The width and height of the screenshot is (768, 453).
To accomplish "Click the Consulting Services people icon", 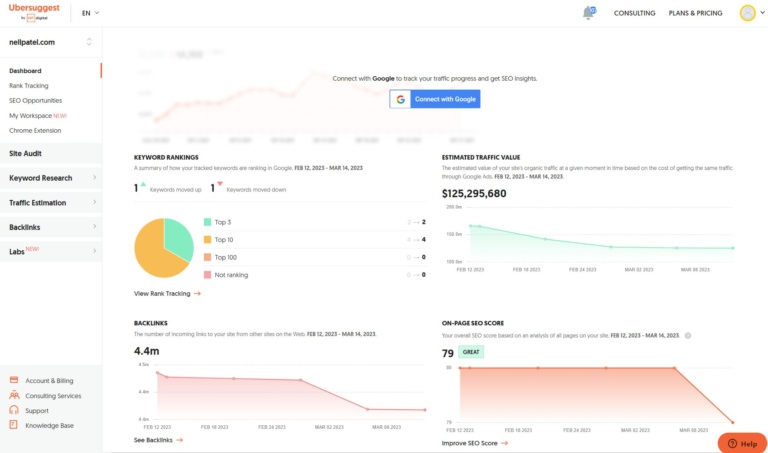I will tap(14, 395).
